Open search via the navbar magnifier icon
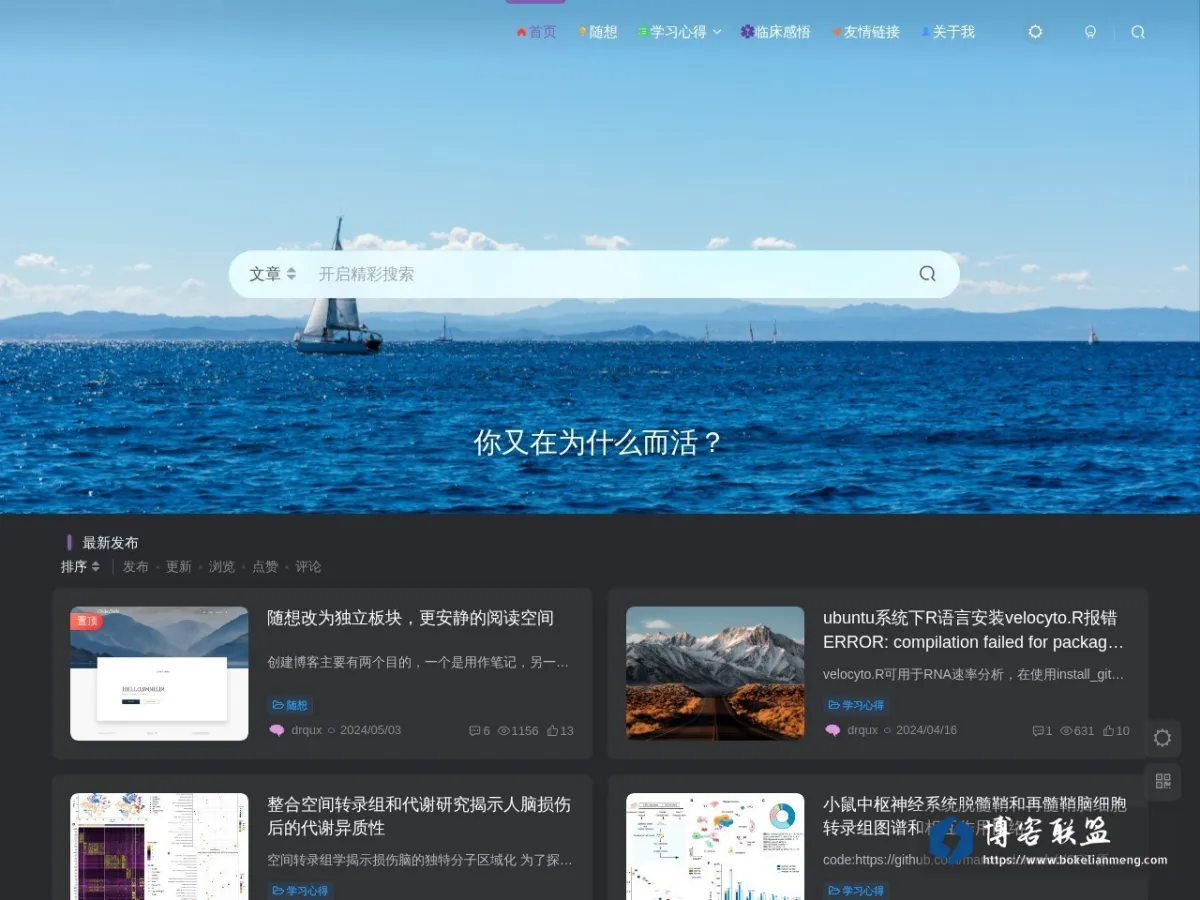Image resolution: width=1200 pixels, height=900 pixels. point(1138,32)
